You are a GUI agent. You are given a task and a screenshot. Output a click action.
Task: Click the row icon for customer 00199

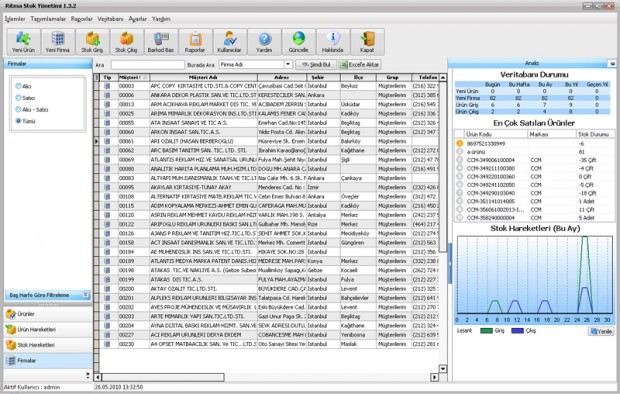tap(107, 280)
